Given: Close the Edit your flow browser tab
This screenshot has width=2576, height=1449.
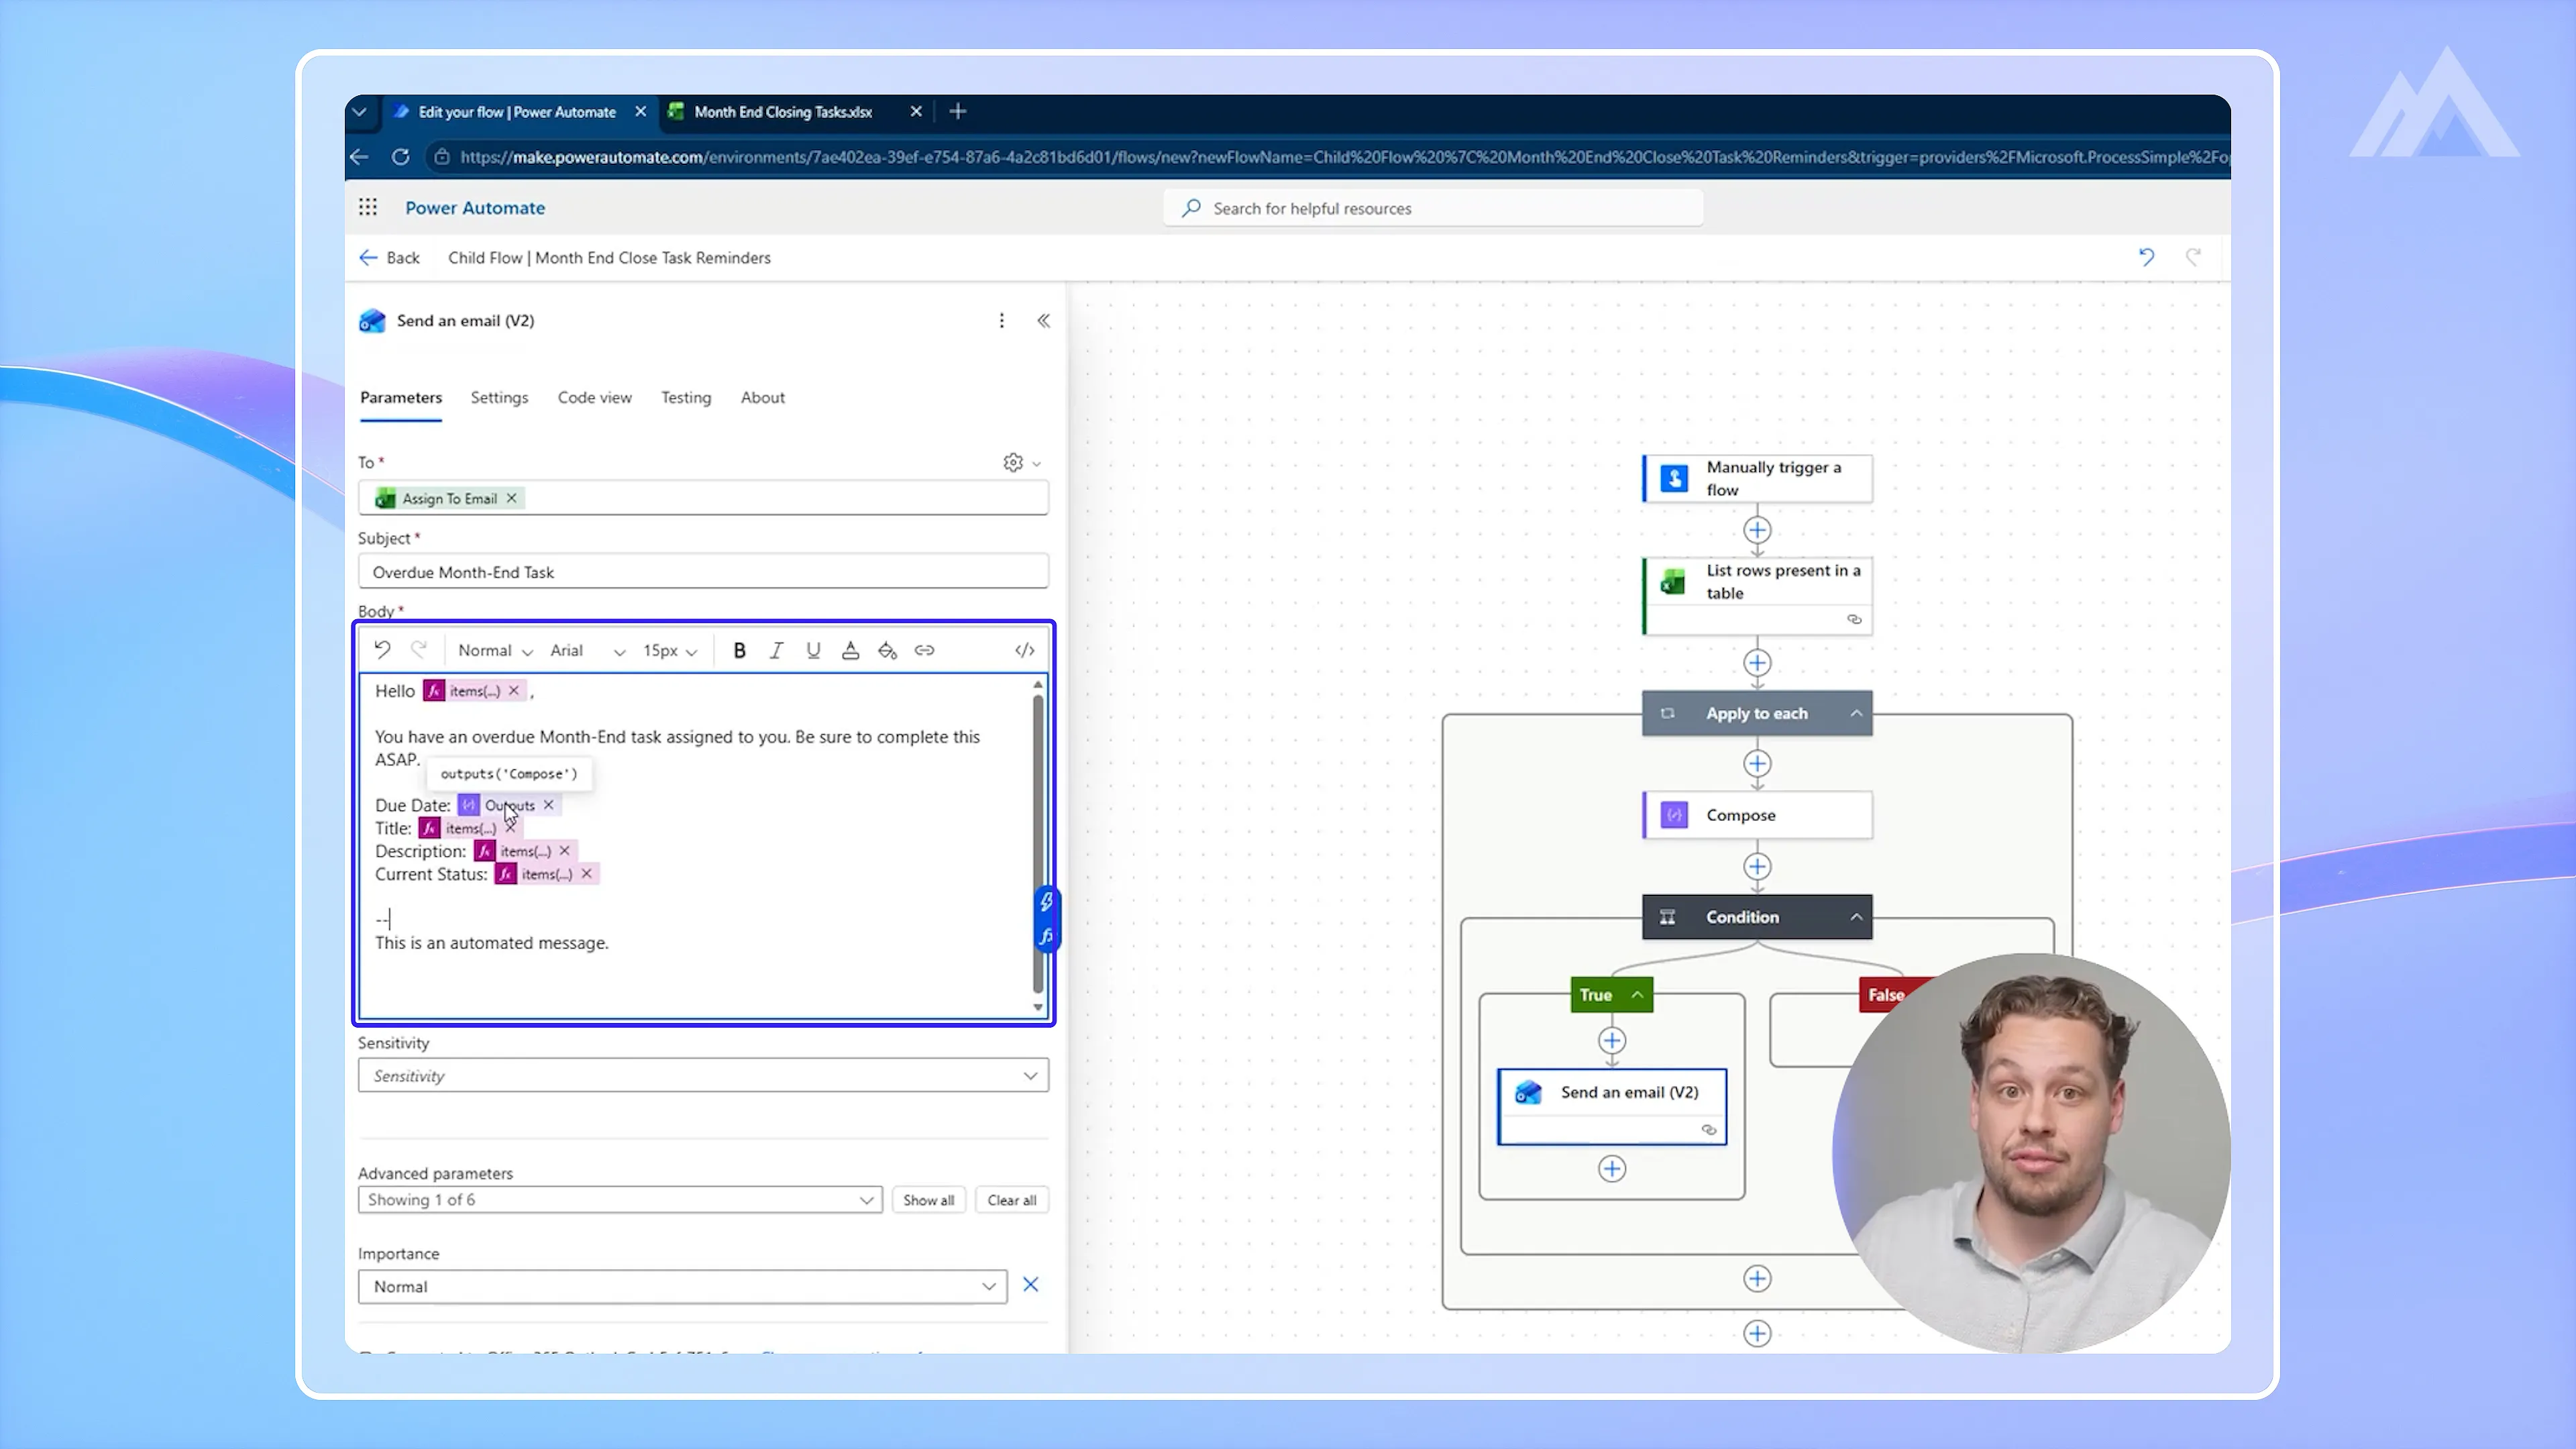Looking at the screenshot, I should pos(640,111).
